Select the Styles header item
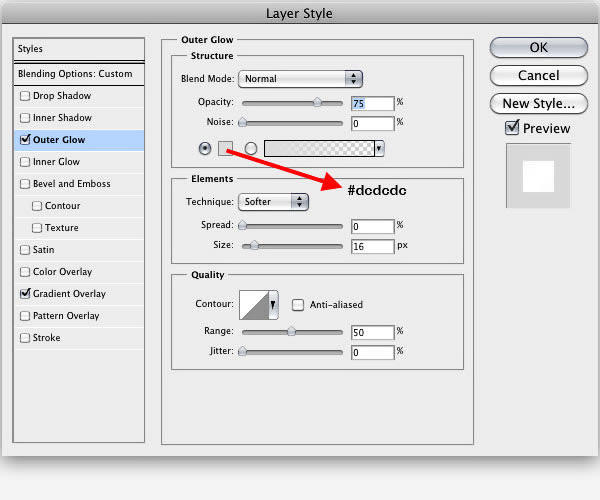This screenshot has height=500, width=600. tap(79, 49)
